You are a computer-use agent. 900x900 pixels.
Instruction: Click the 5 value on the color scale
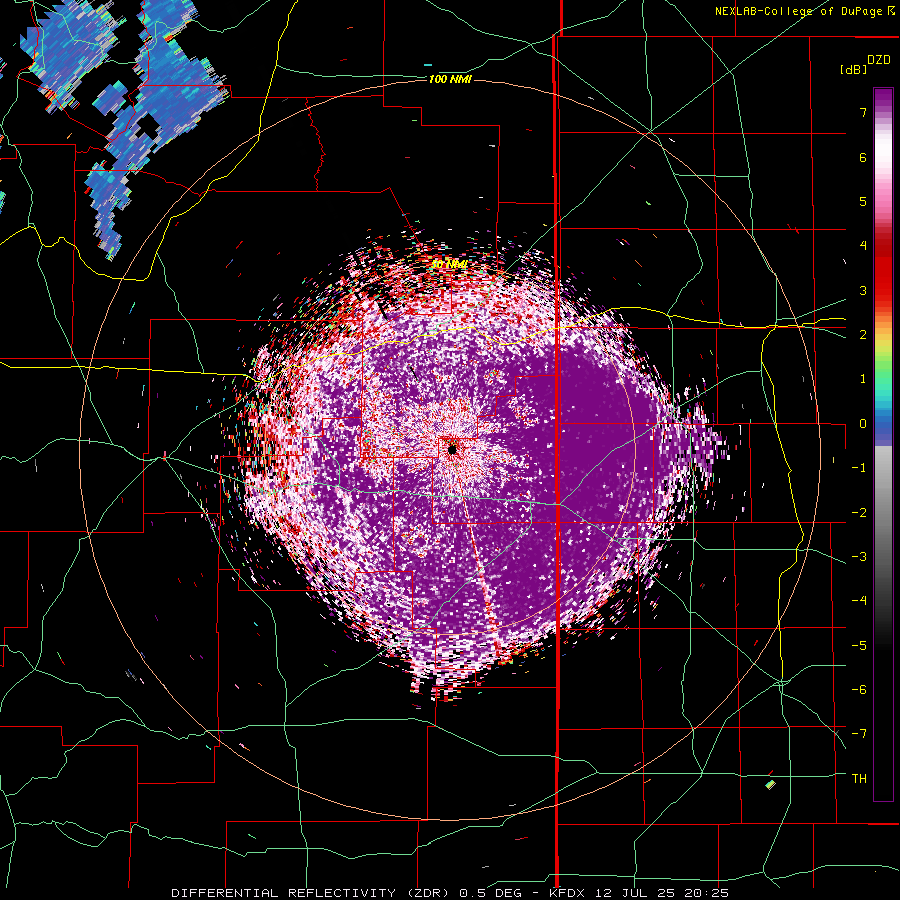click(x=863, y=201)
